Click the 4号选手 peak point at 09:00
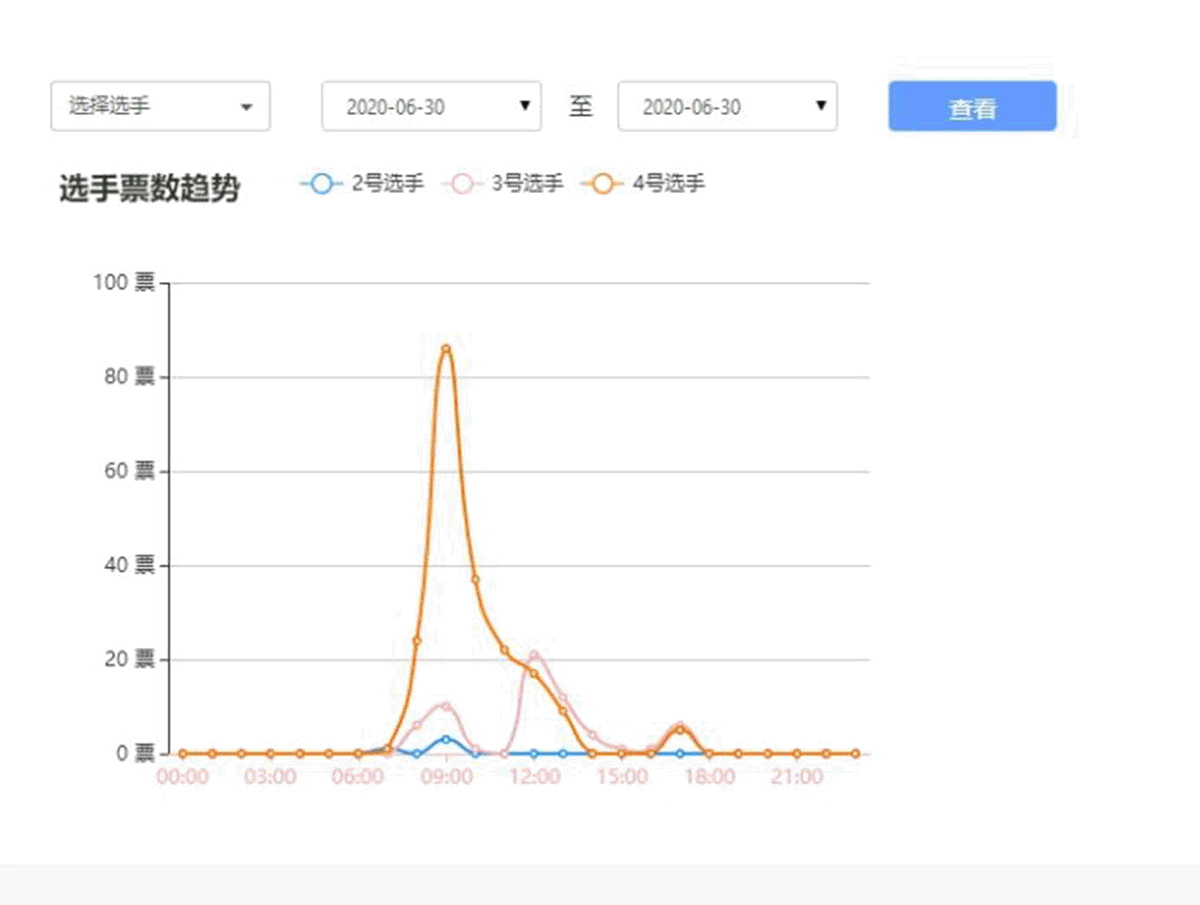Screen dimensions: 1200x905 click(446, 348)
